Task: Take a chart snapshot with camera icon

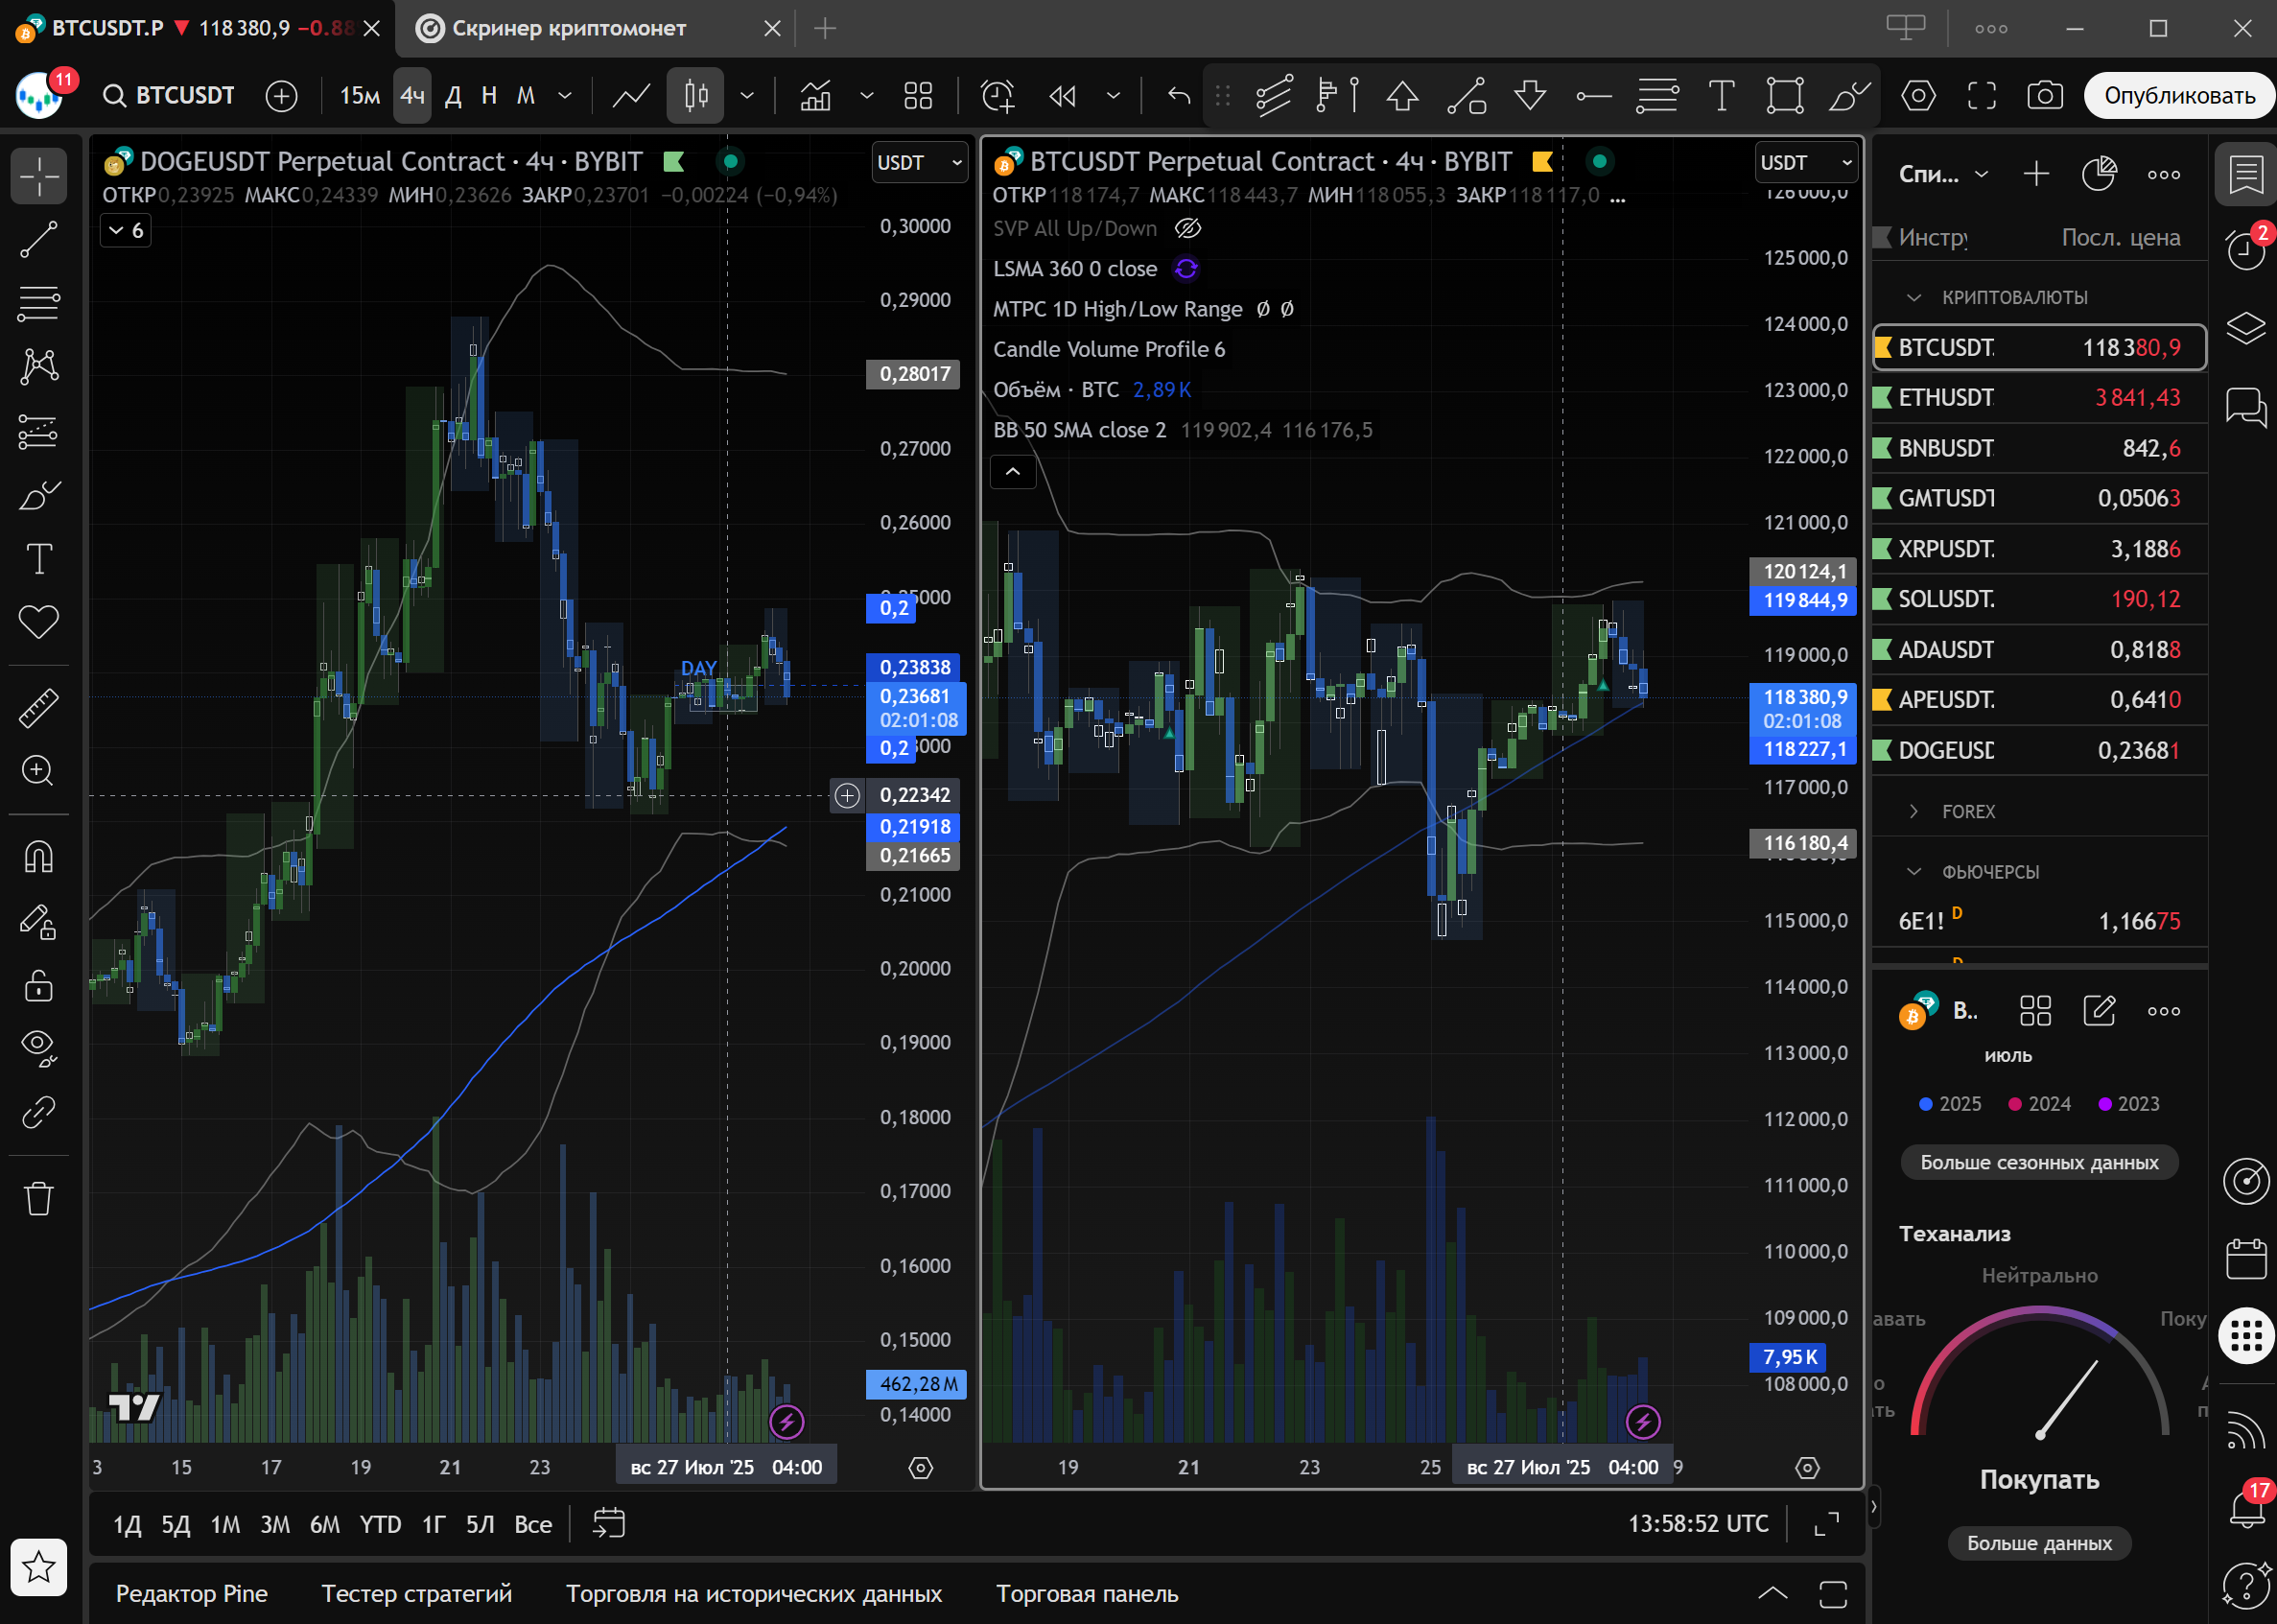Action: 2044,96
